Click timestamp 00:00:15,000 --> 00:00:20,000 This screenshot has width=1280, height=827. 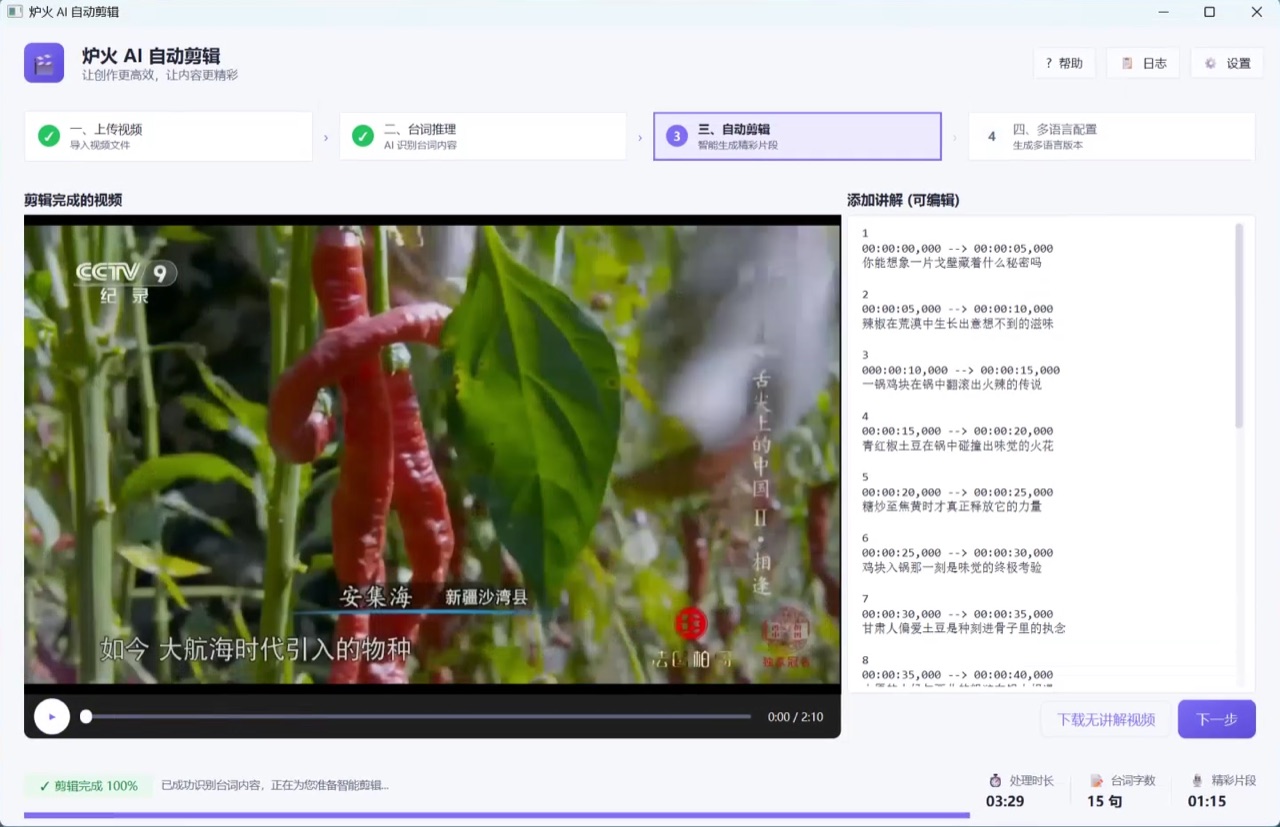957,431
